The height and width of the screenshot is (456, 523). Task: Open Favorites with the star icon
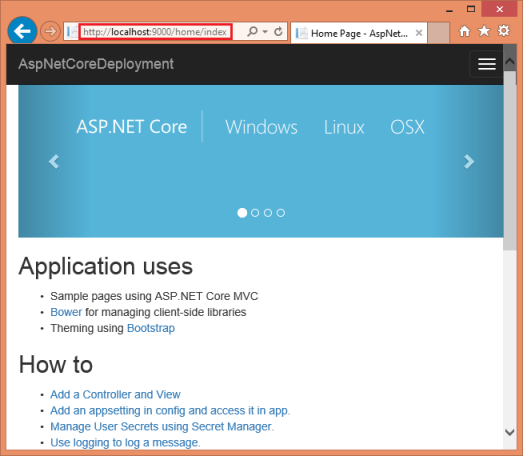[484, 31]
